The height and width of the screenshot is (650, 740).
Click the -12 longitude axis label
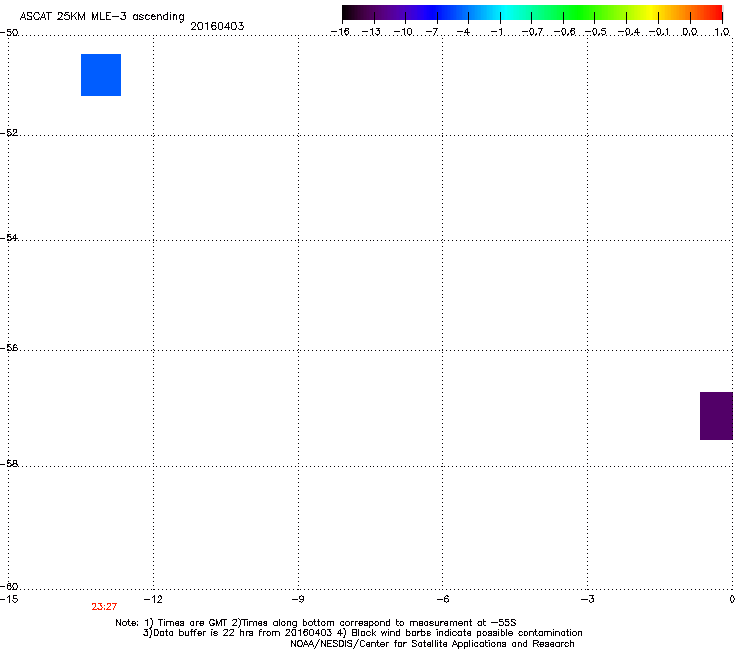click(x=153, y=599)
